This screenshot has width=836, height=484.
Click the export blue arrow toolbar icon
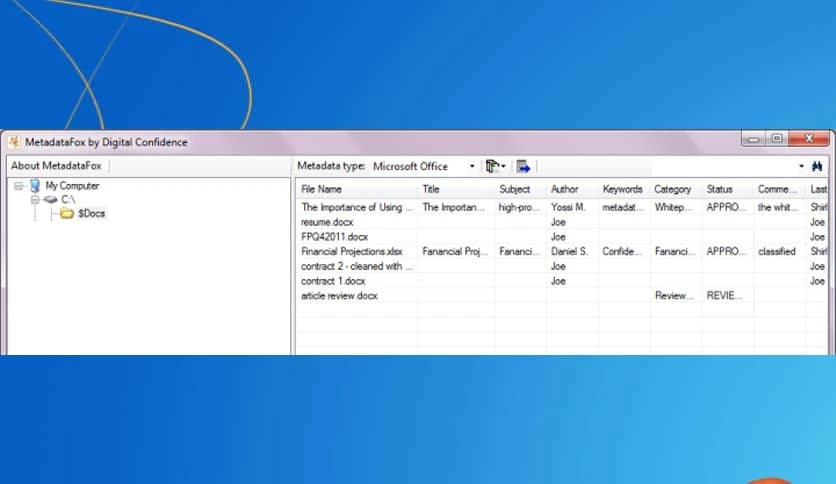(x=523, y=166)
